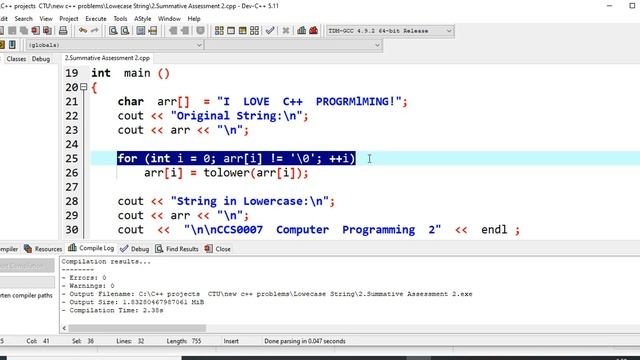The image size is (640, 360).
Task: Compile the program via toolbar icon
Action: (219, 31)
